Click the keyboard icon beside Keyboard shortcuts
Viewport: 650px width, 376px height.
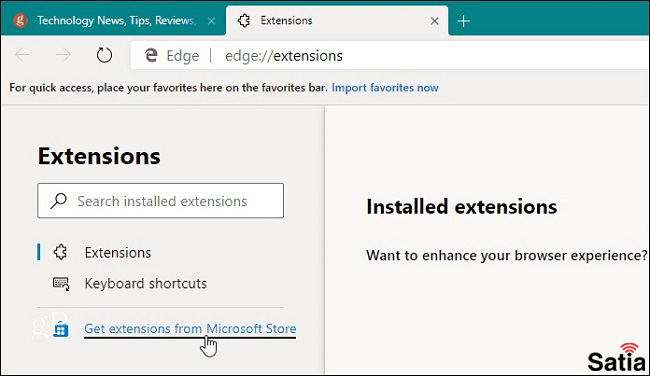(x=61, y=284)
